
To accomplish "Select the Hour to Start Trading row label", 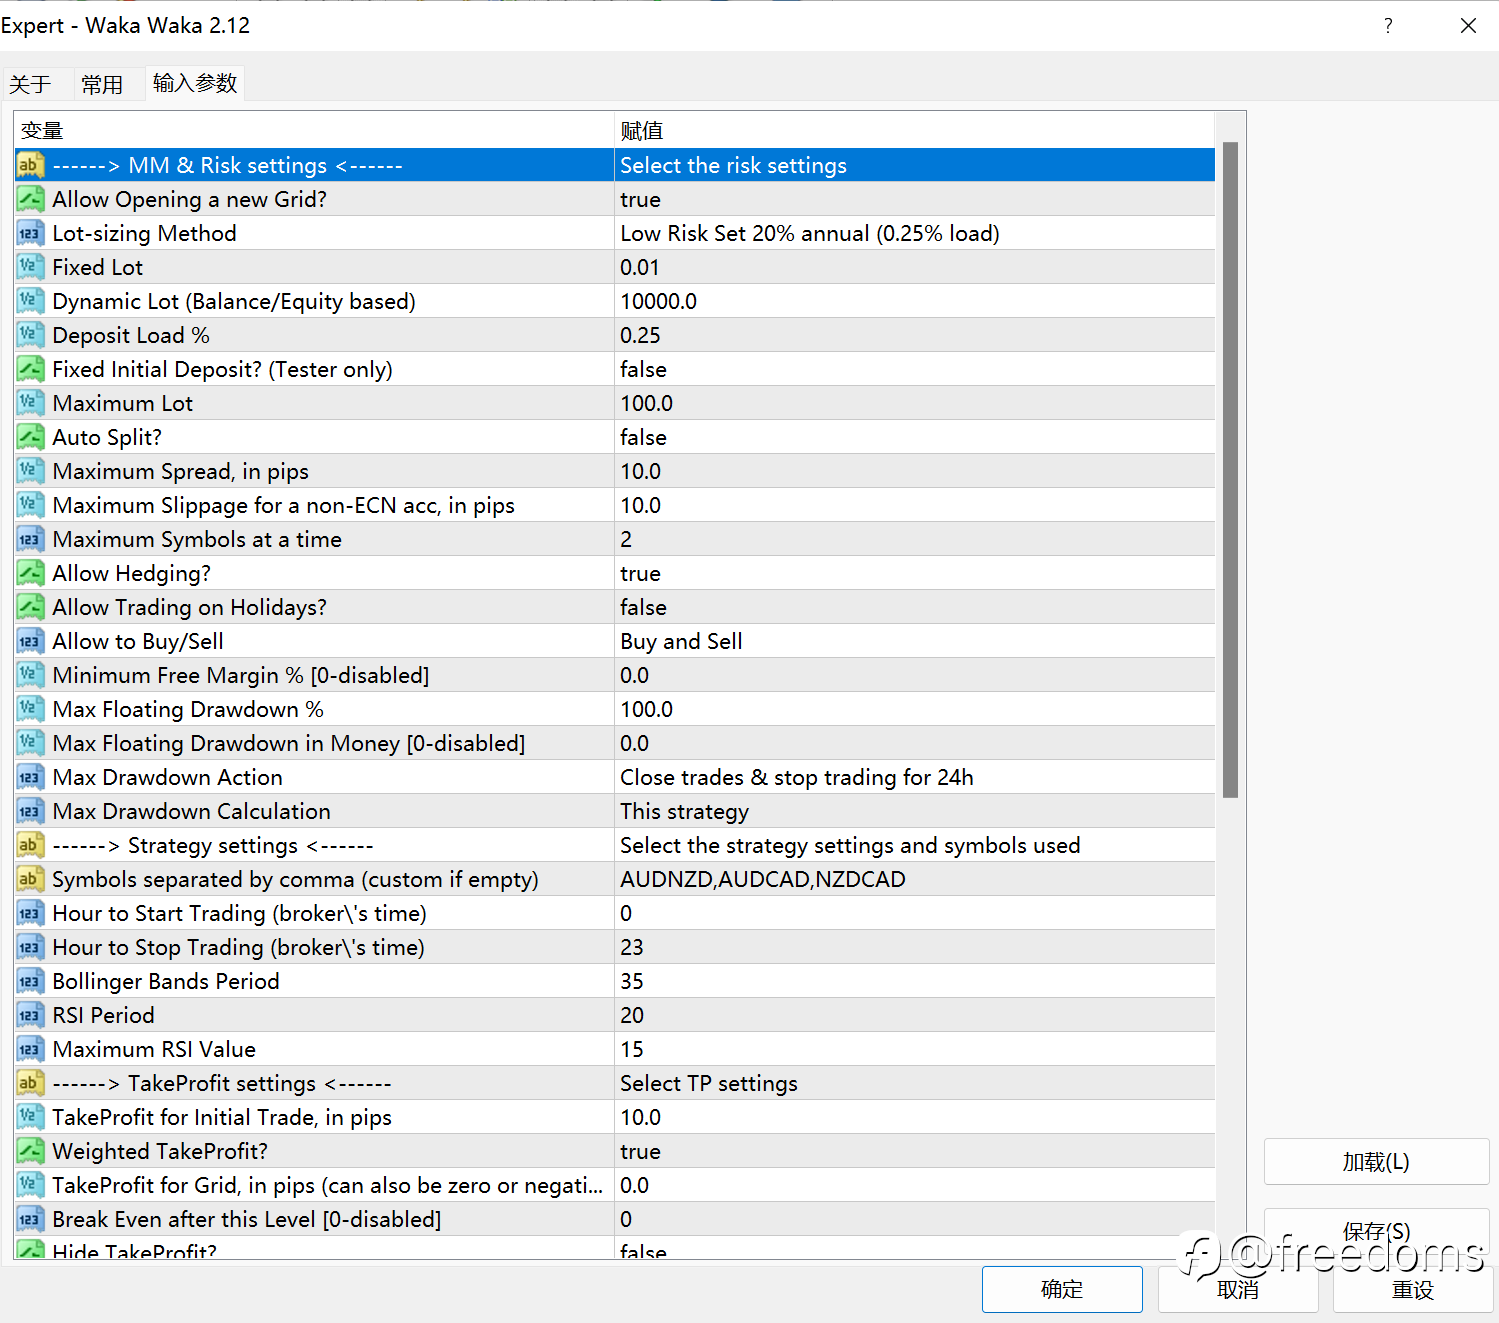I will (x=239, y=913).
